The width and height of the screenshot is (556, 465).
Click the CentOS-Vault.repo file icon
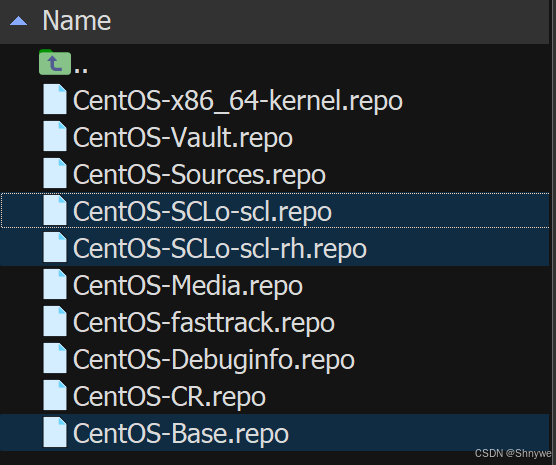tap(55, 136)
